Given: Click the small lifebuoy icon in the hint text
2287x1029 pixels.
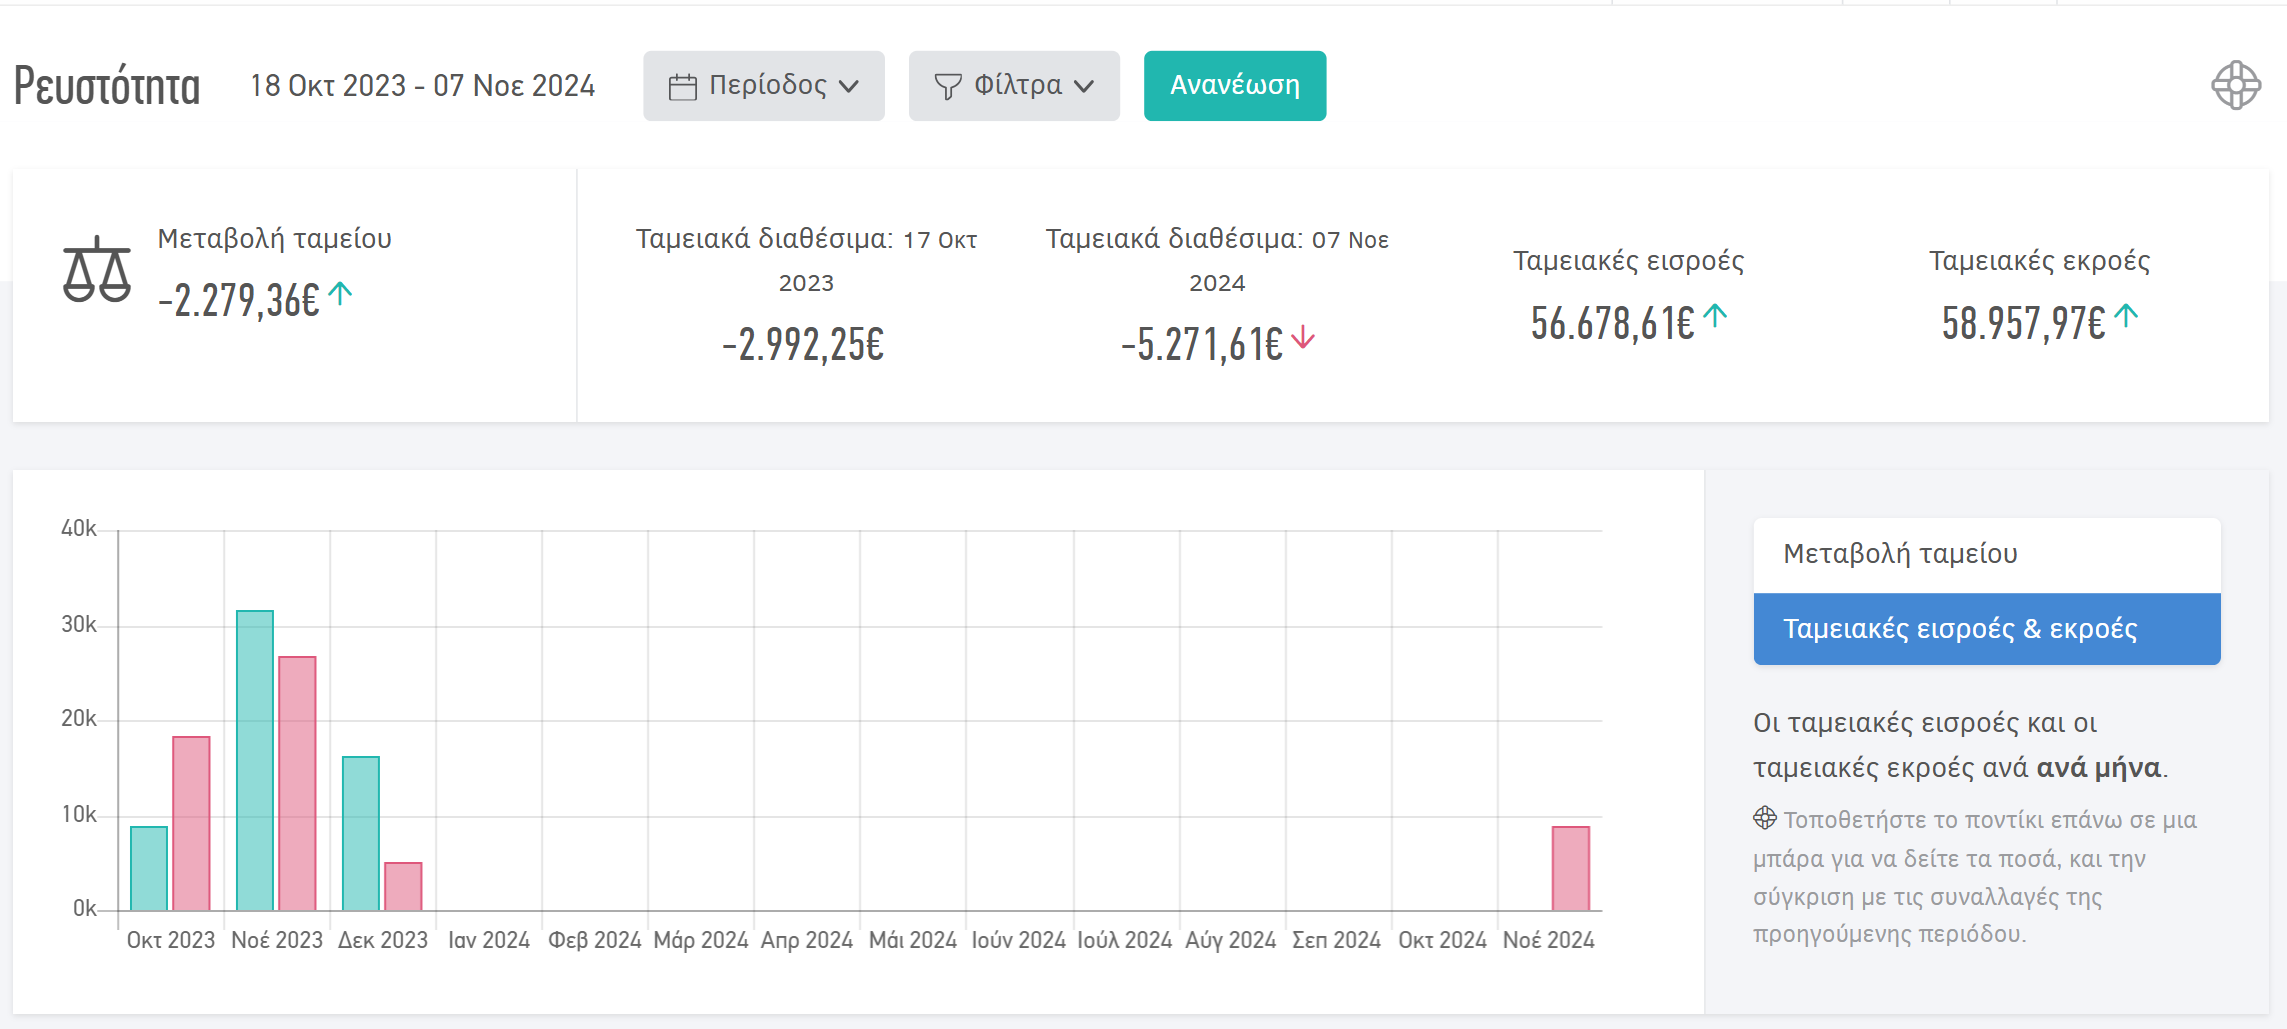Looking at the screenshot, I should coord(1765,818).
